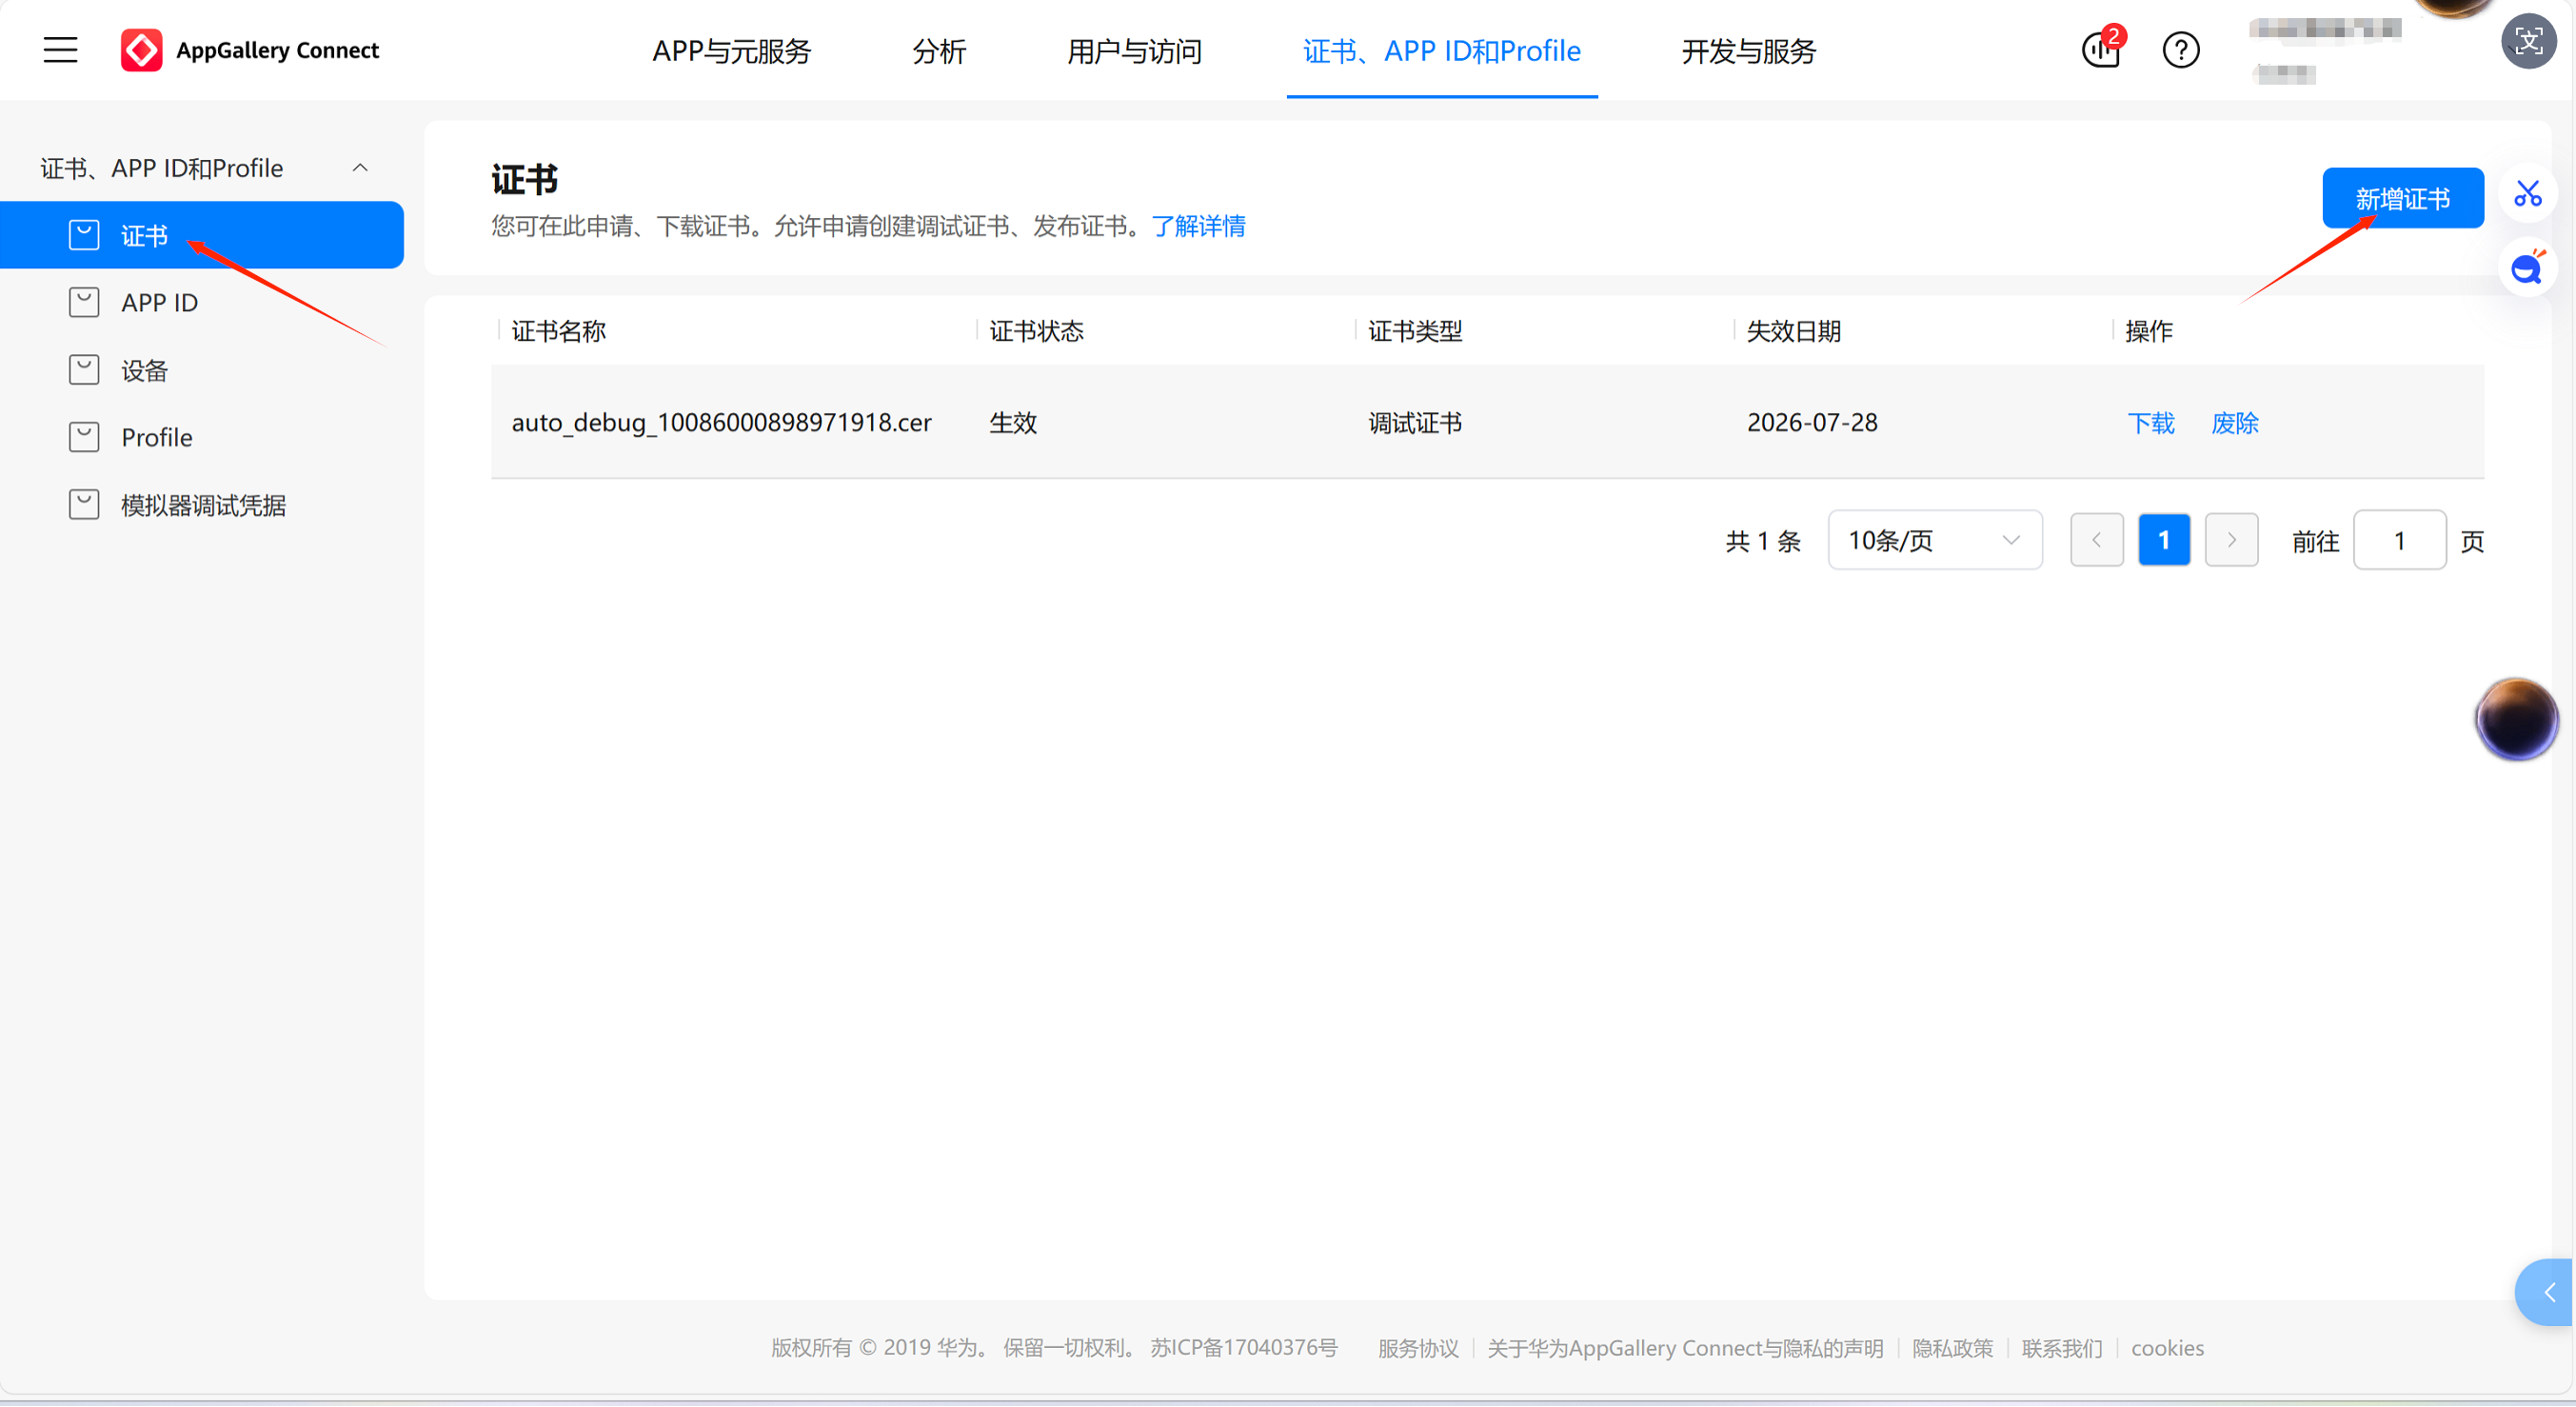Screen dimensions: 2576x1407
Task: Open the chat assistant floating icon
Action: [2527, 268]
